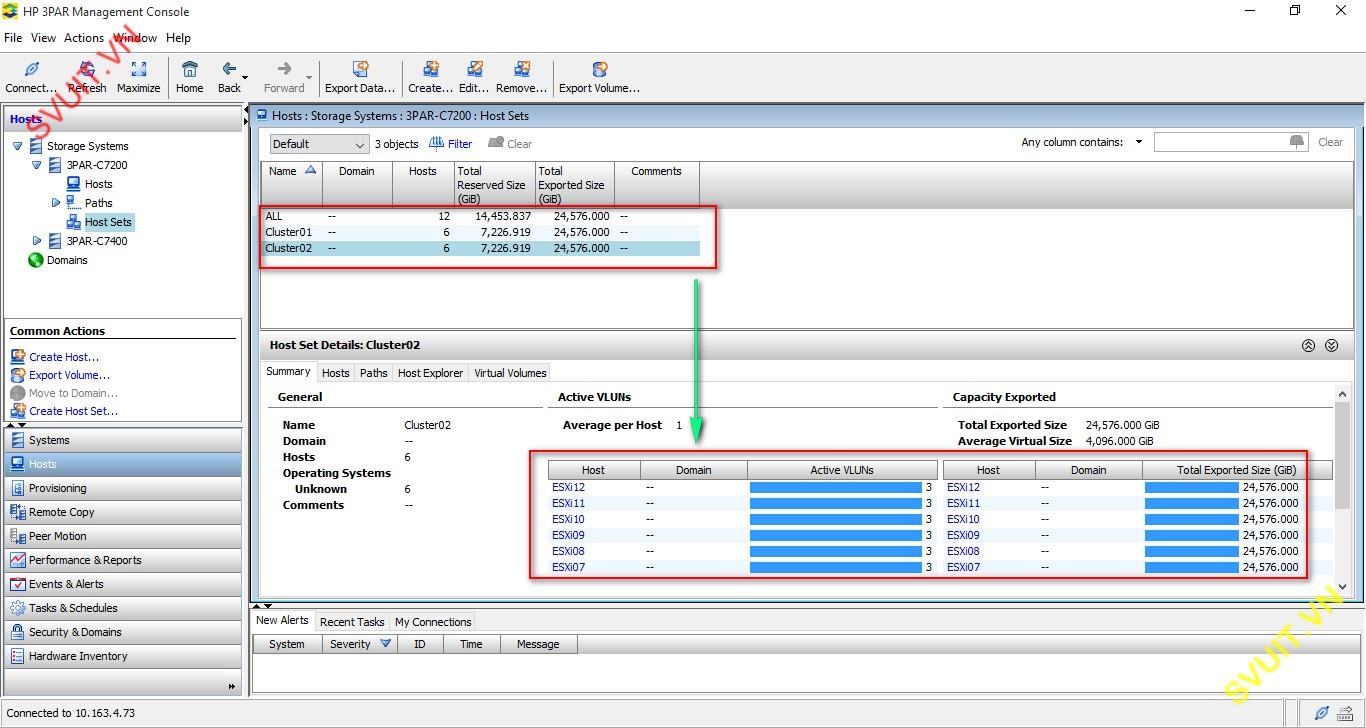Expand the Paths tree node
This screenshot has width=1366, height=728.
[x=56, y=203]
